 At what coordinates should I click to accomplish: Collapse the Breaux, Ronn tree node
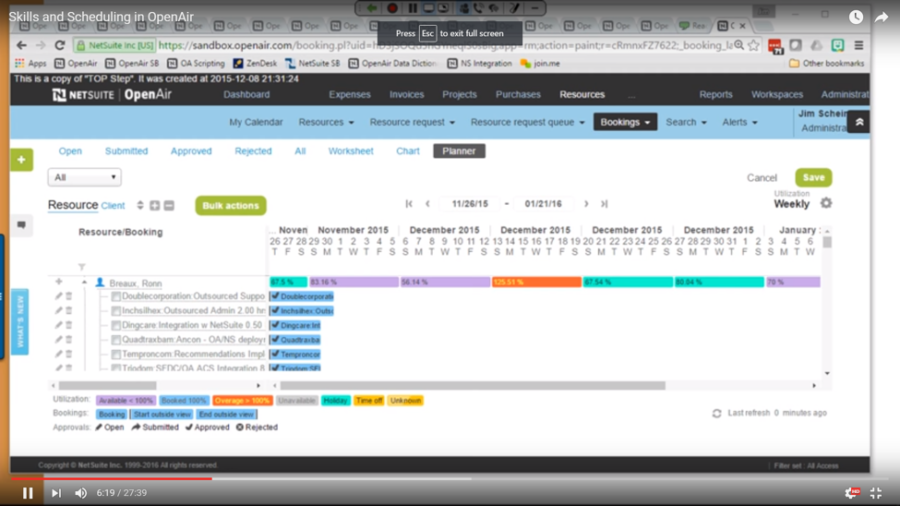click(x=84, y=282)
